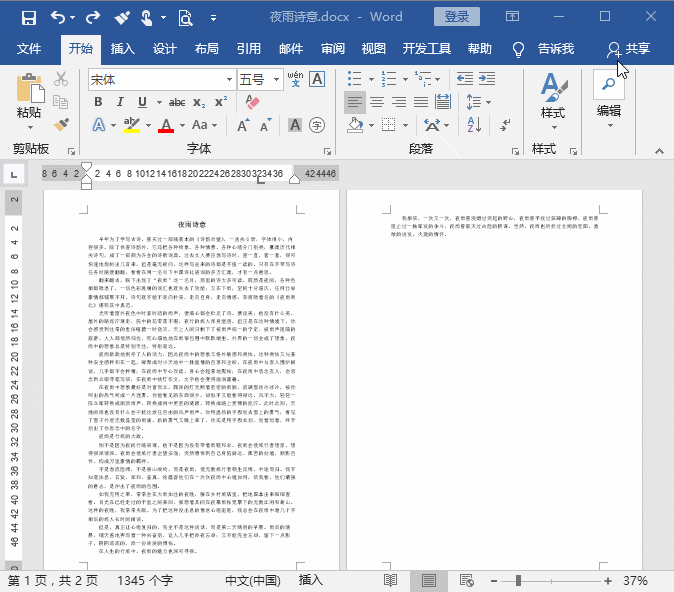The width and height of the screenshot is (674, 592).
Task: Toggle Bold formatting
Action: tap(98, 102)
